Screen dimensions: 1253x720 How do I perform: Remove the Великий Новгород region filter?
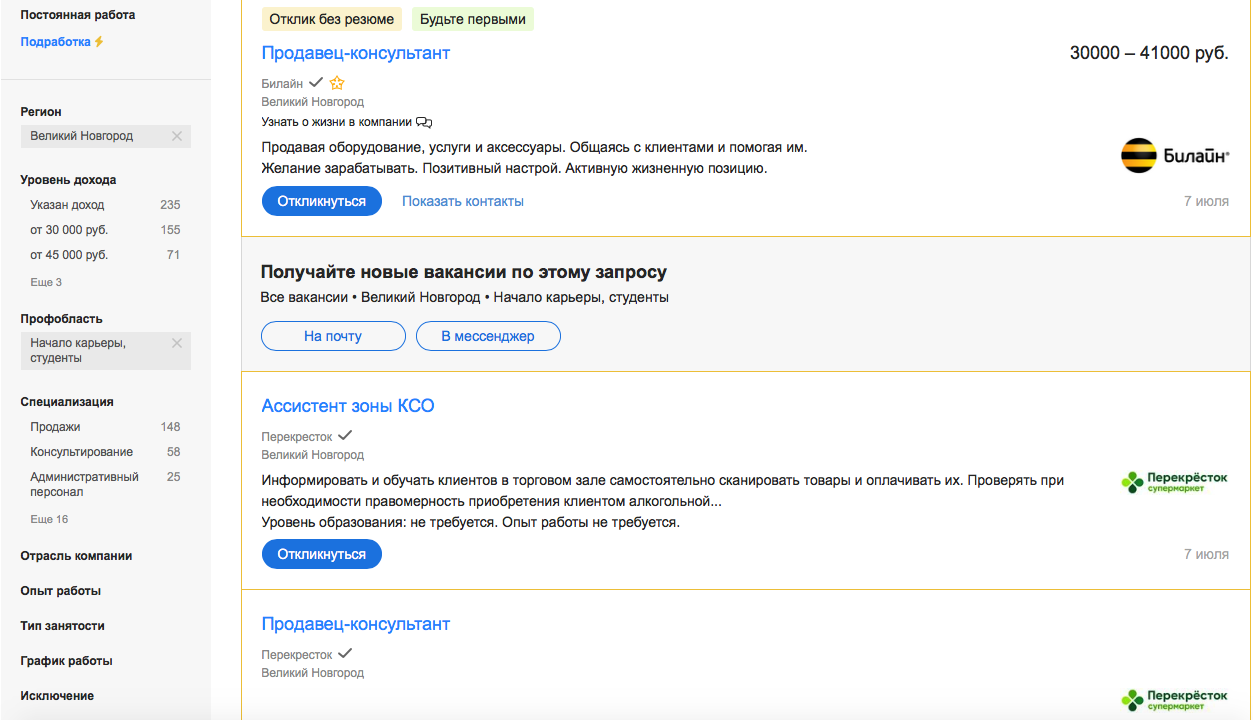pos(177,136)
